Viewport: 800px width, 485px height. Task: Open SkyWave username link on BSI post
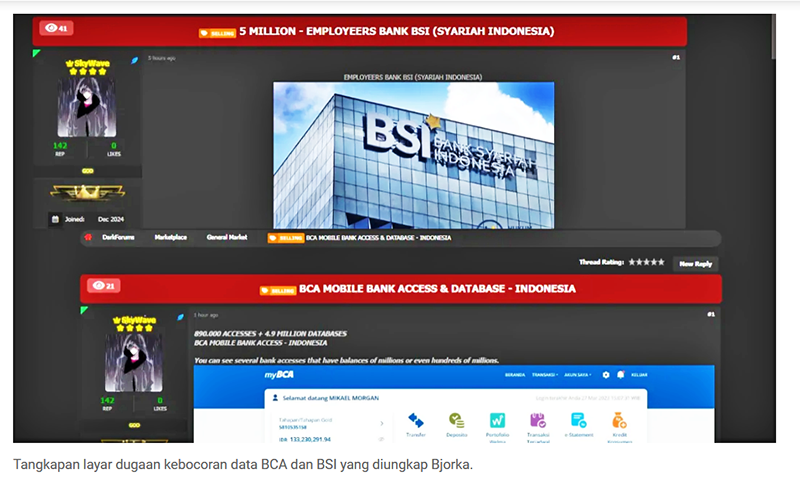87,63
